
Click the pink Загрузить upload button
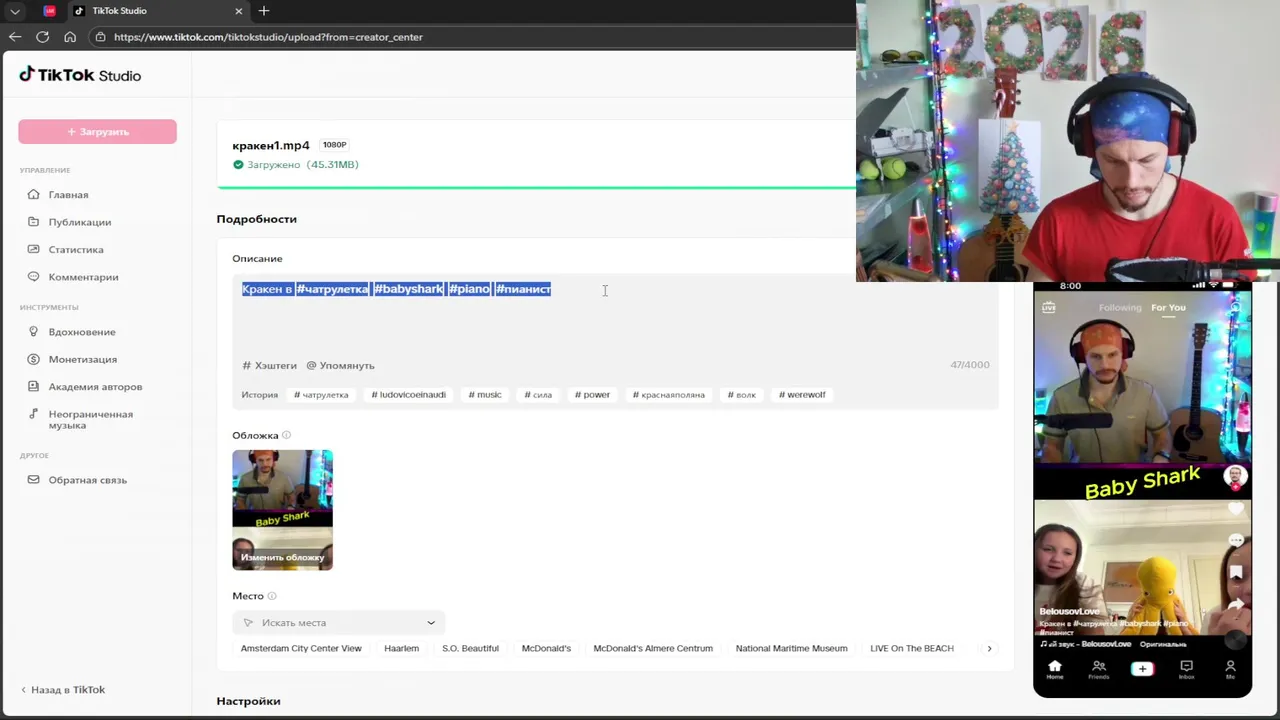point(97,132)
